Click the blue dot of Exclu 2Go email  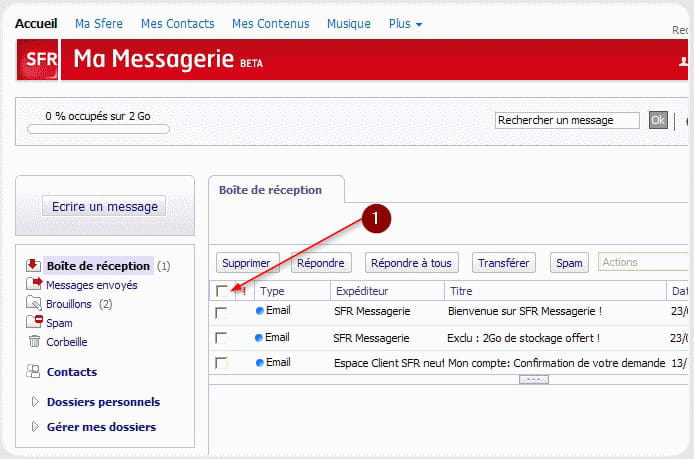point(259,338)
